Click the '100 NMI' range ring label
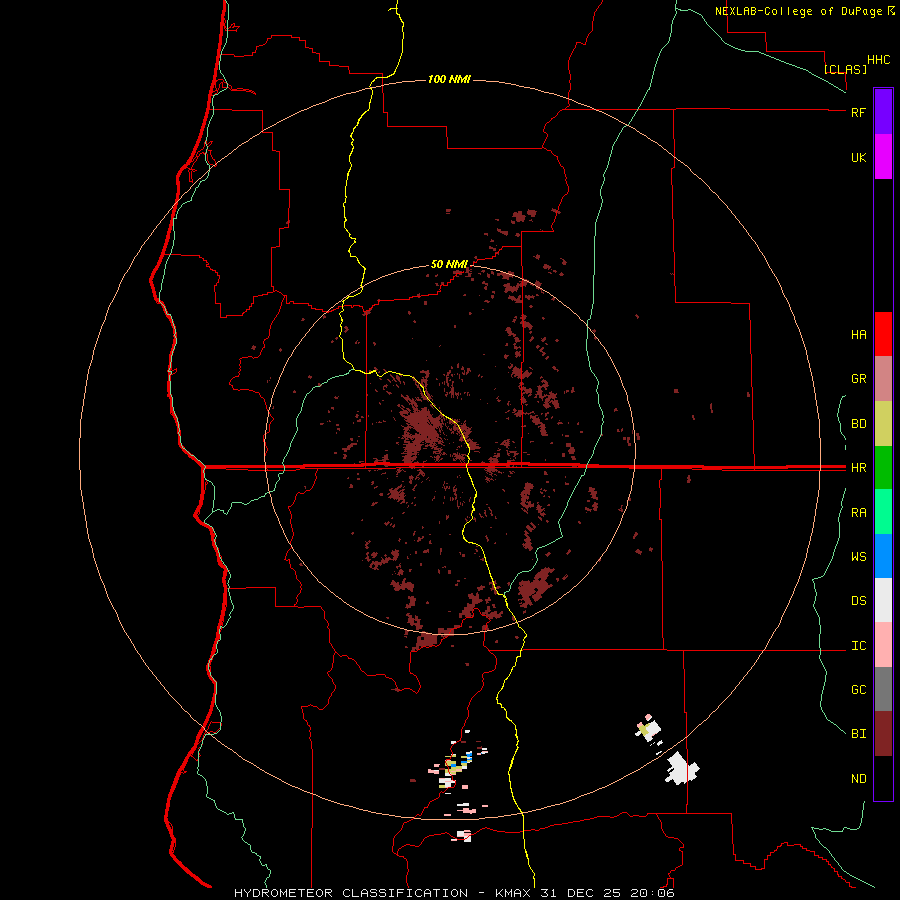Screen dimensions: 900x900 click(x=449, y=79)
